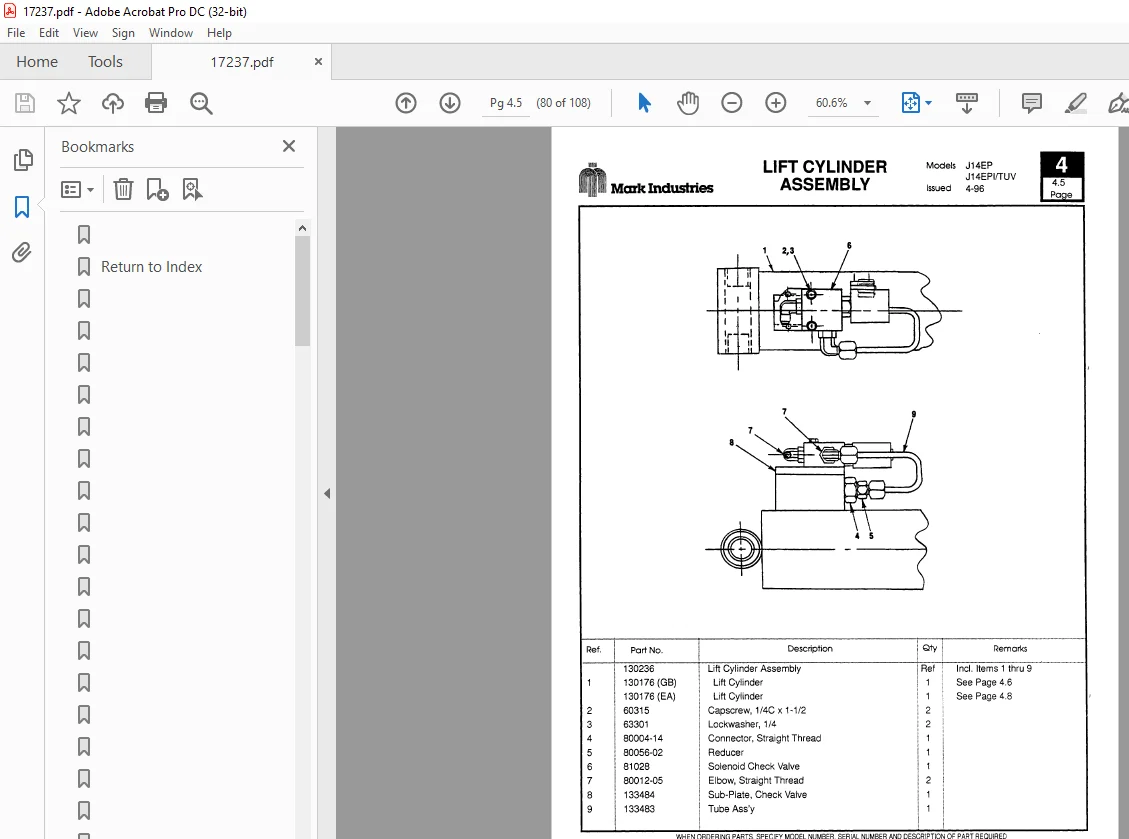Open the Page Thumbnails panel
1129x839 pixels.
click(x=23, y=160)
